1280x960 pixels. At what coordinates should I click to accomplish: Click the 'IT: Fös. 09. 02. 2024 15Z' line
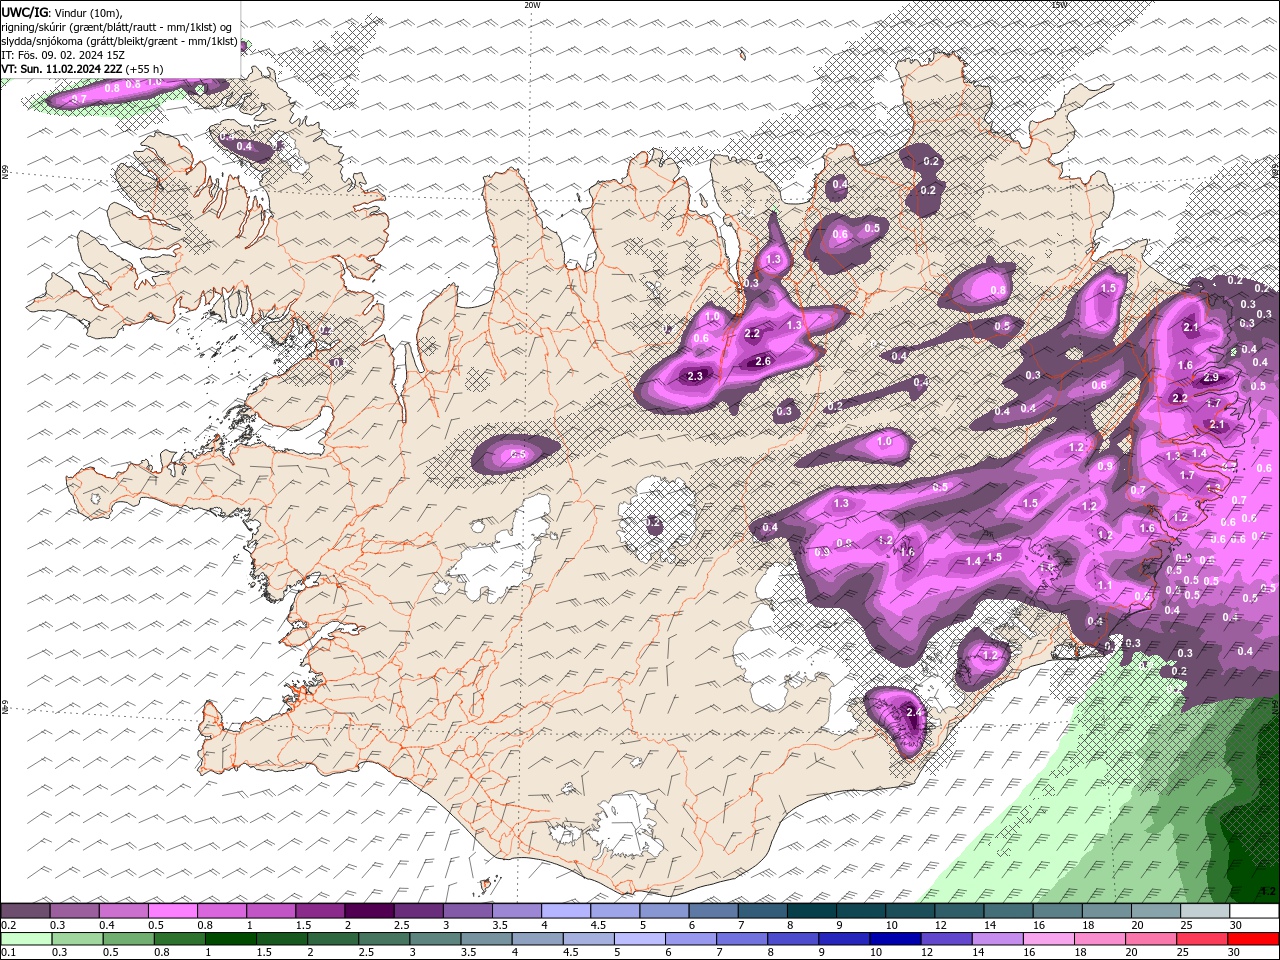(63, 55)
